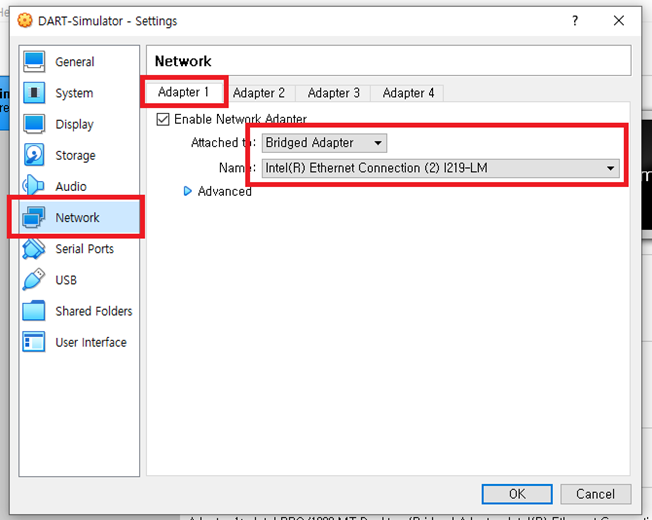
Task: Open the Attached to Bridged Adapter dropdown
Action: click(x=324, y=143)
